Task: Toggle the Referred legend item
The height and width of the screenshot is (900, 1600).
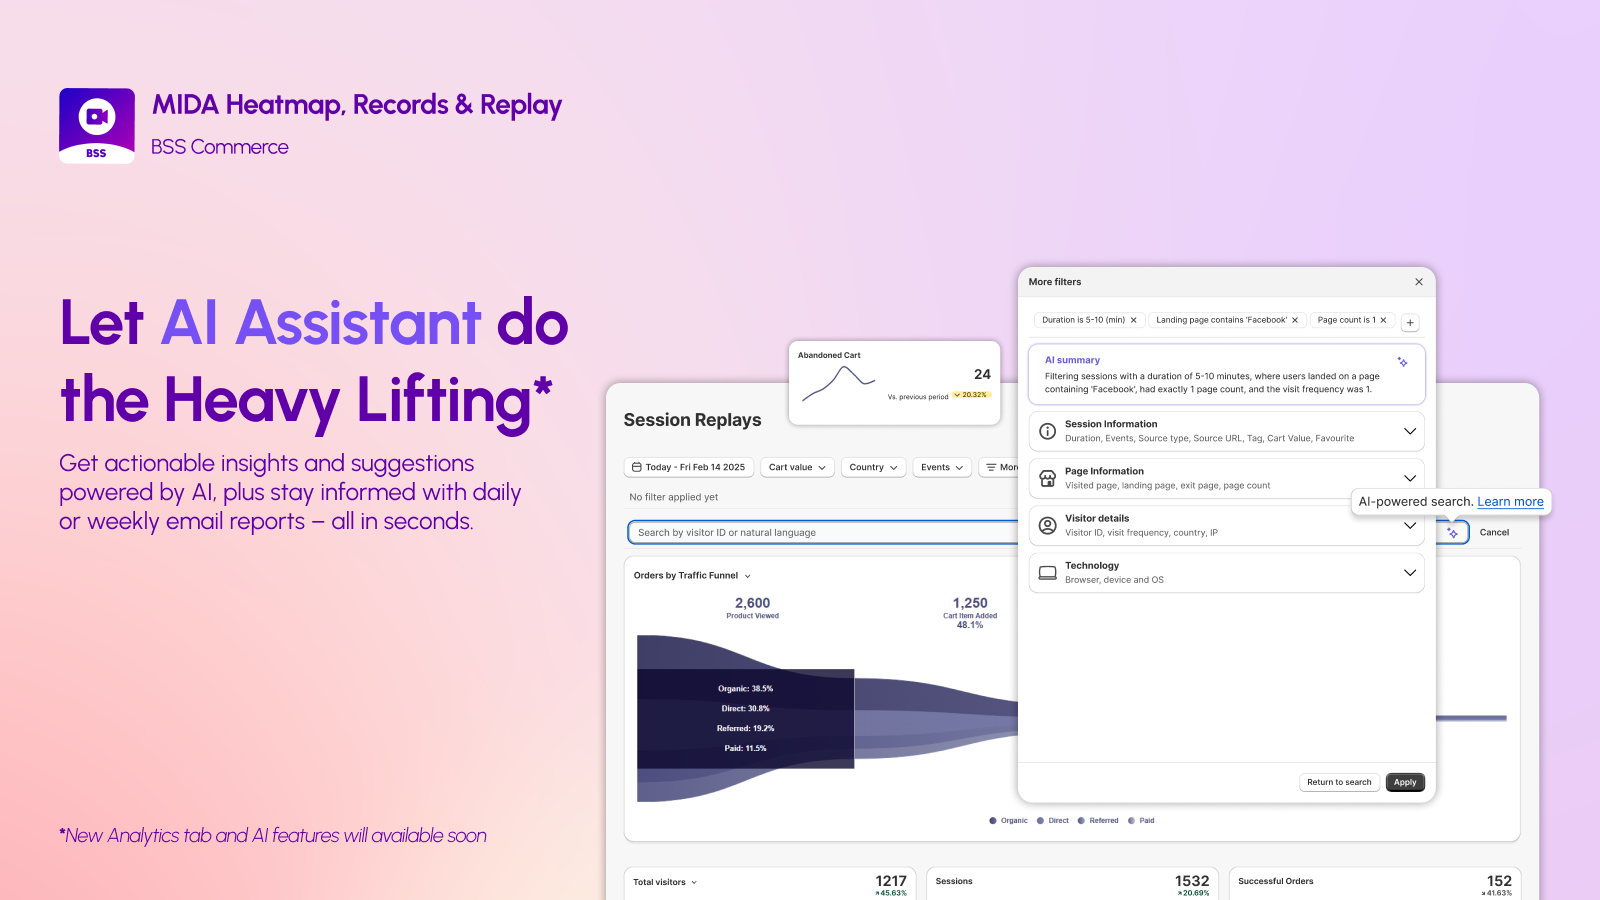Action: (1098, 821)
